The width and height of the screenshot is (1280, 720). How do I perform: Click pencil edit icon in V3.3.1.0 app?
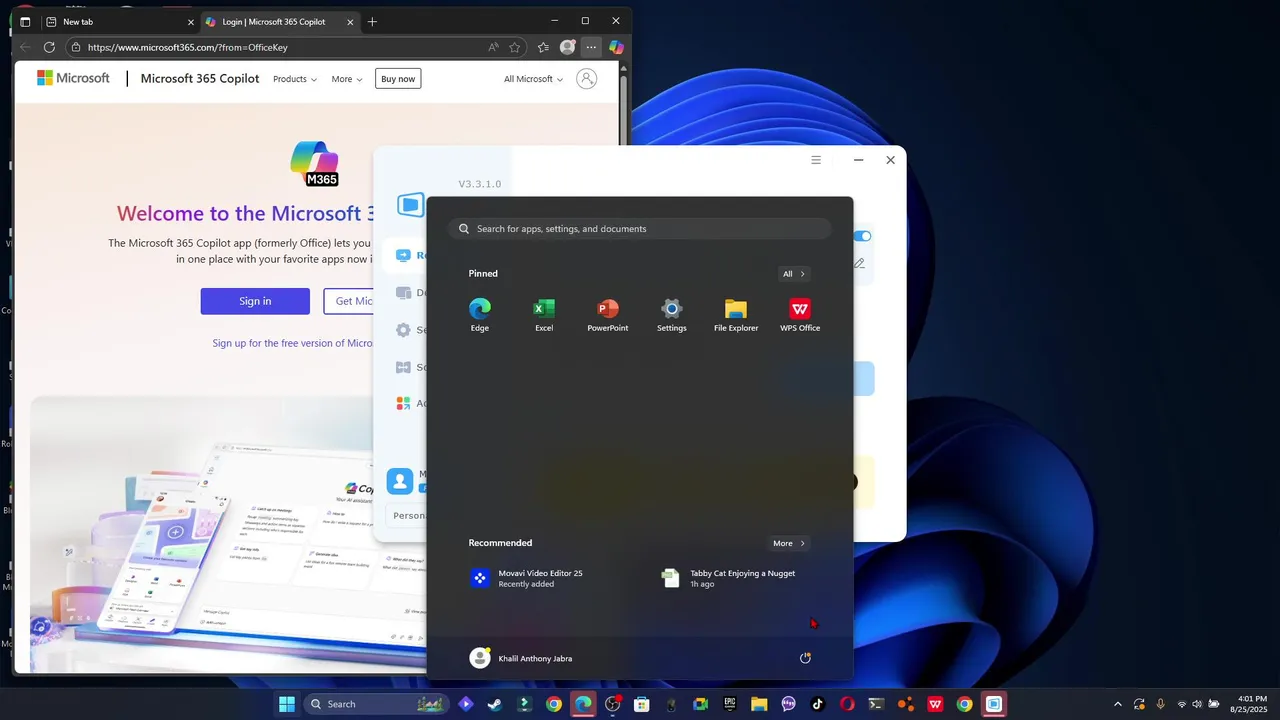tap(859, 264)
